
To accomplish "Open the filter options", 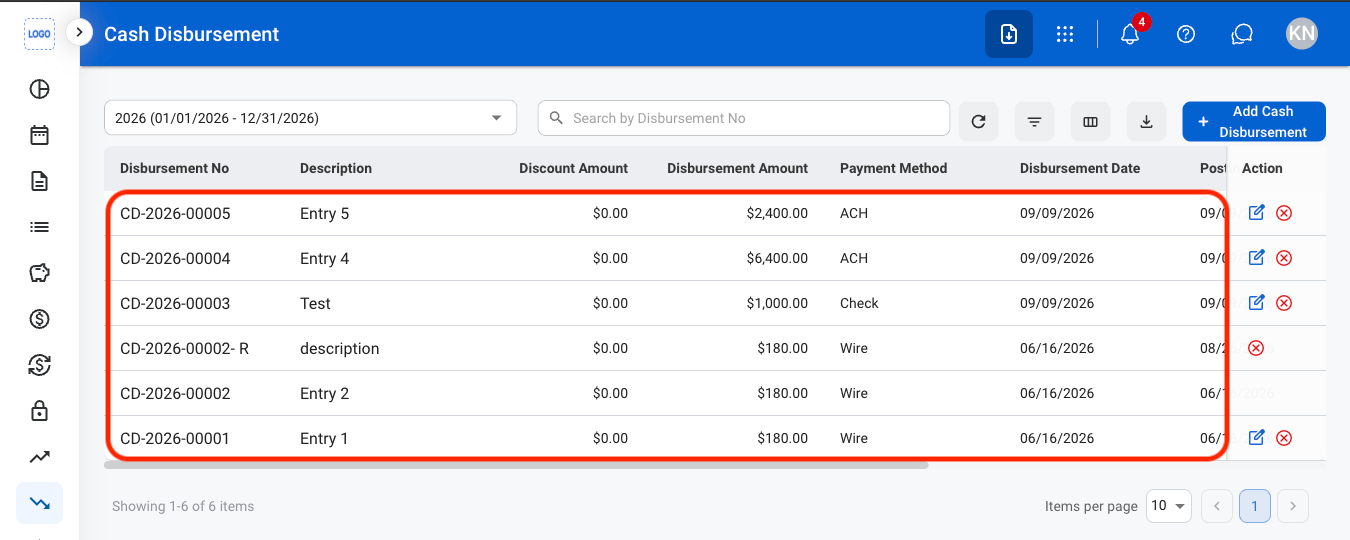I will (x=1034, y=122).
